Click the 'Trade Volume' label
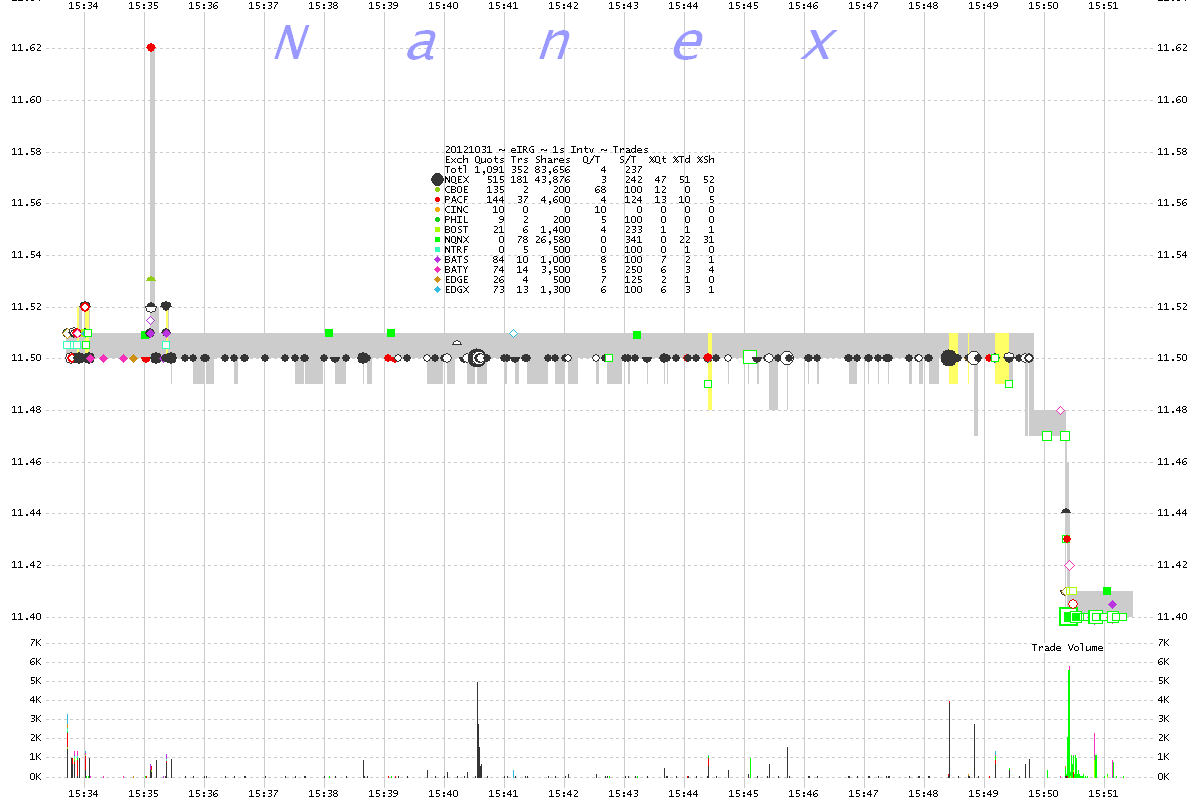 coord(1068,648)
